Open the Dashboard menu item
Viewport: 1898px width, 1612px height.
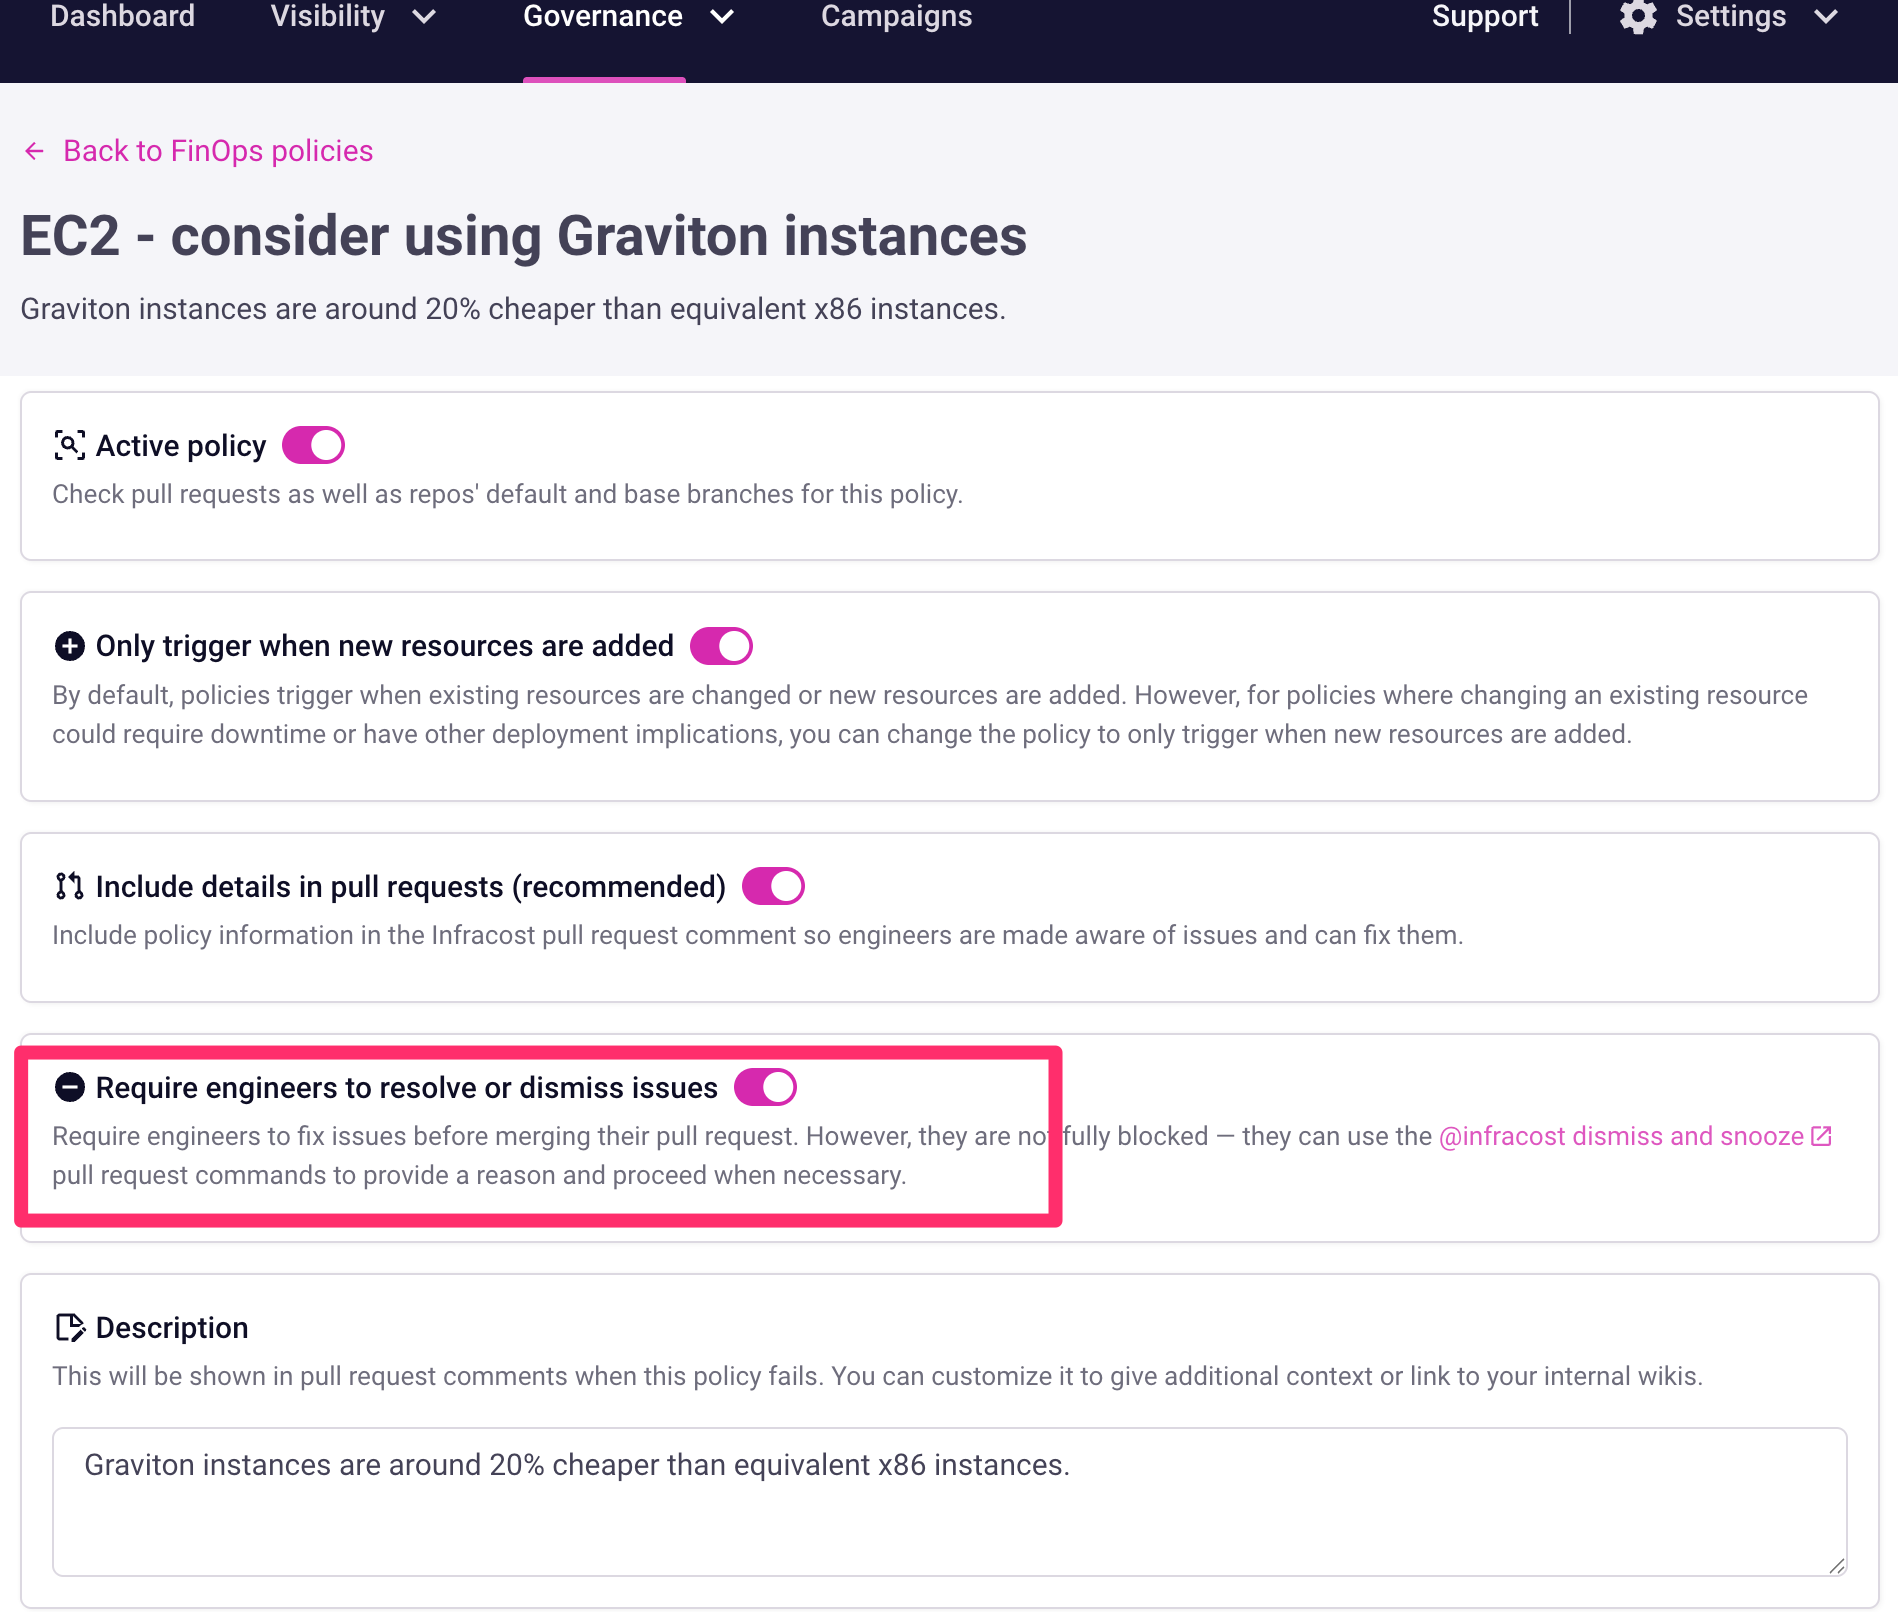[x=122, y=17]
